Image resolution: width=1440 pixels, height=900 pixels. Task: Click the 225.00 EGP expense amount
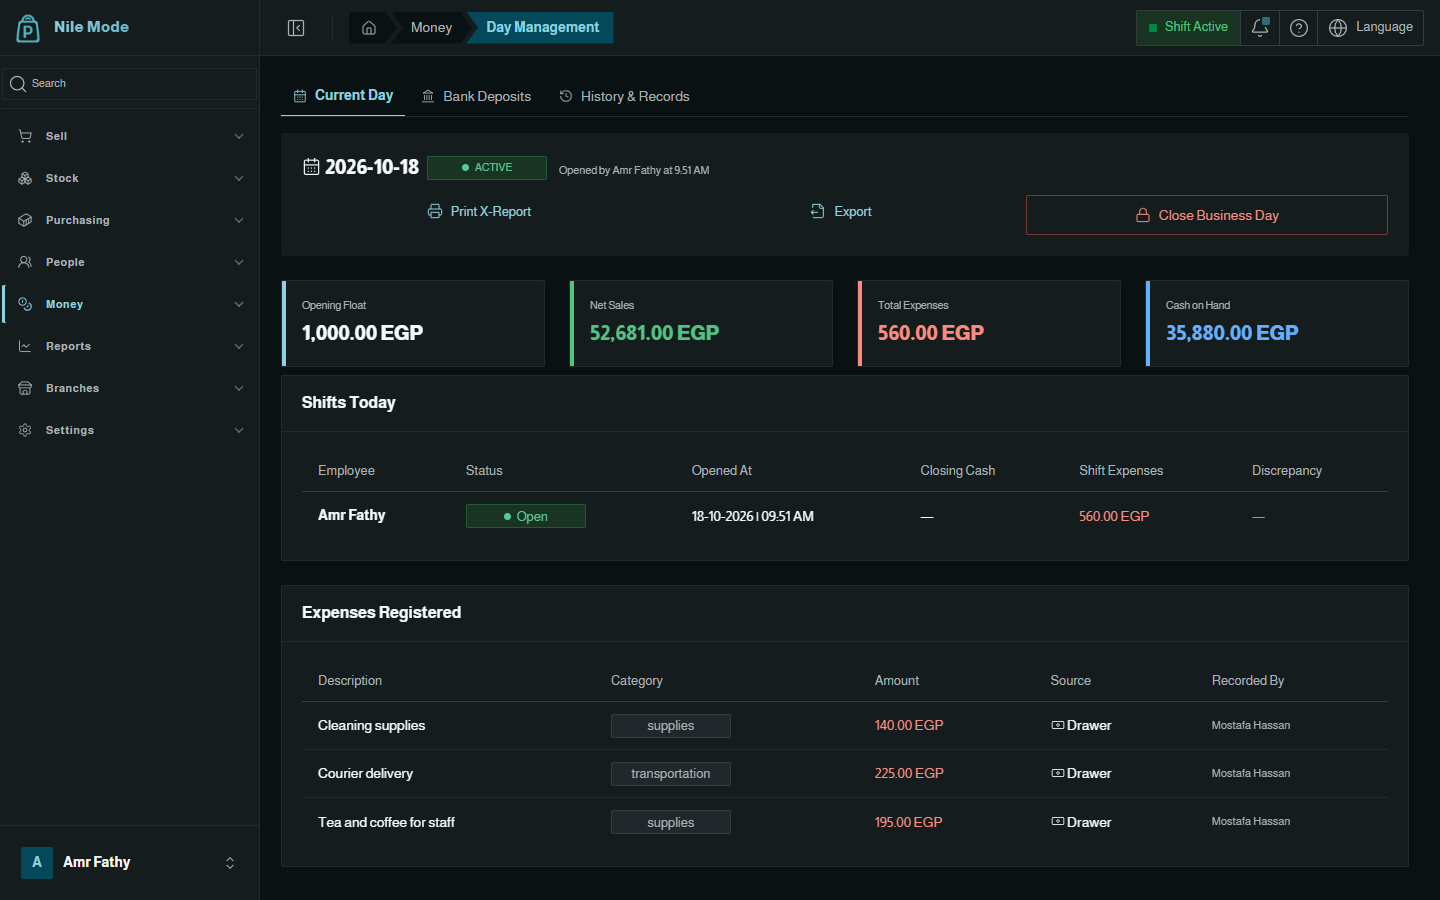(x=909, y=774)
